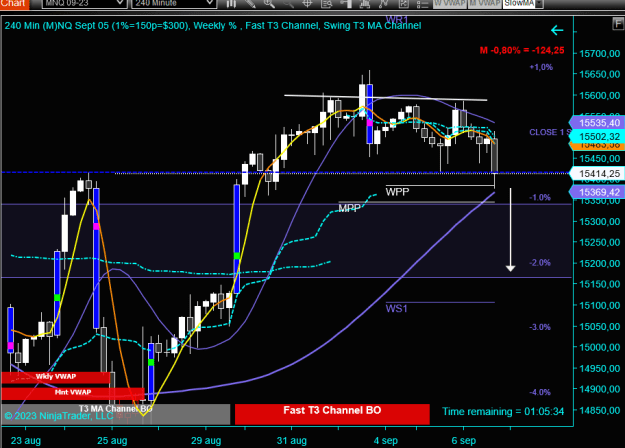Click the 15200,00 price axis label
Viewport: 625px width, 448px height.
coord(599,263)
